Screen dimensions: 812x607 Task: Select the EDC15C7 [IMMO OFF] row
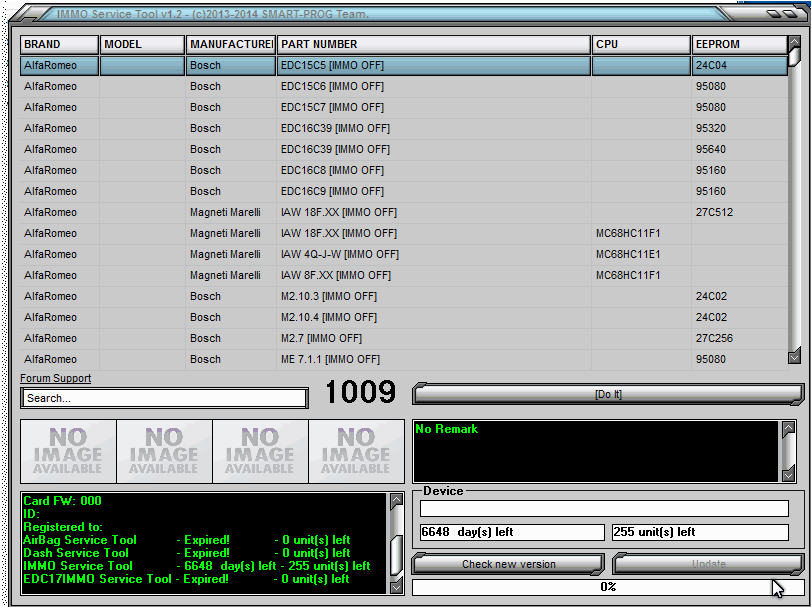coord(404,108)
